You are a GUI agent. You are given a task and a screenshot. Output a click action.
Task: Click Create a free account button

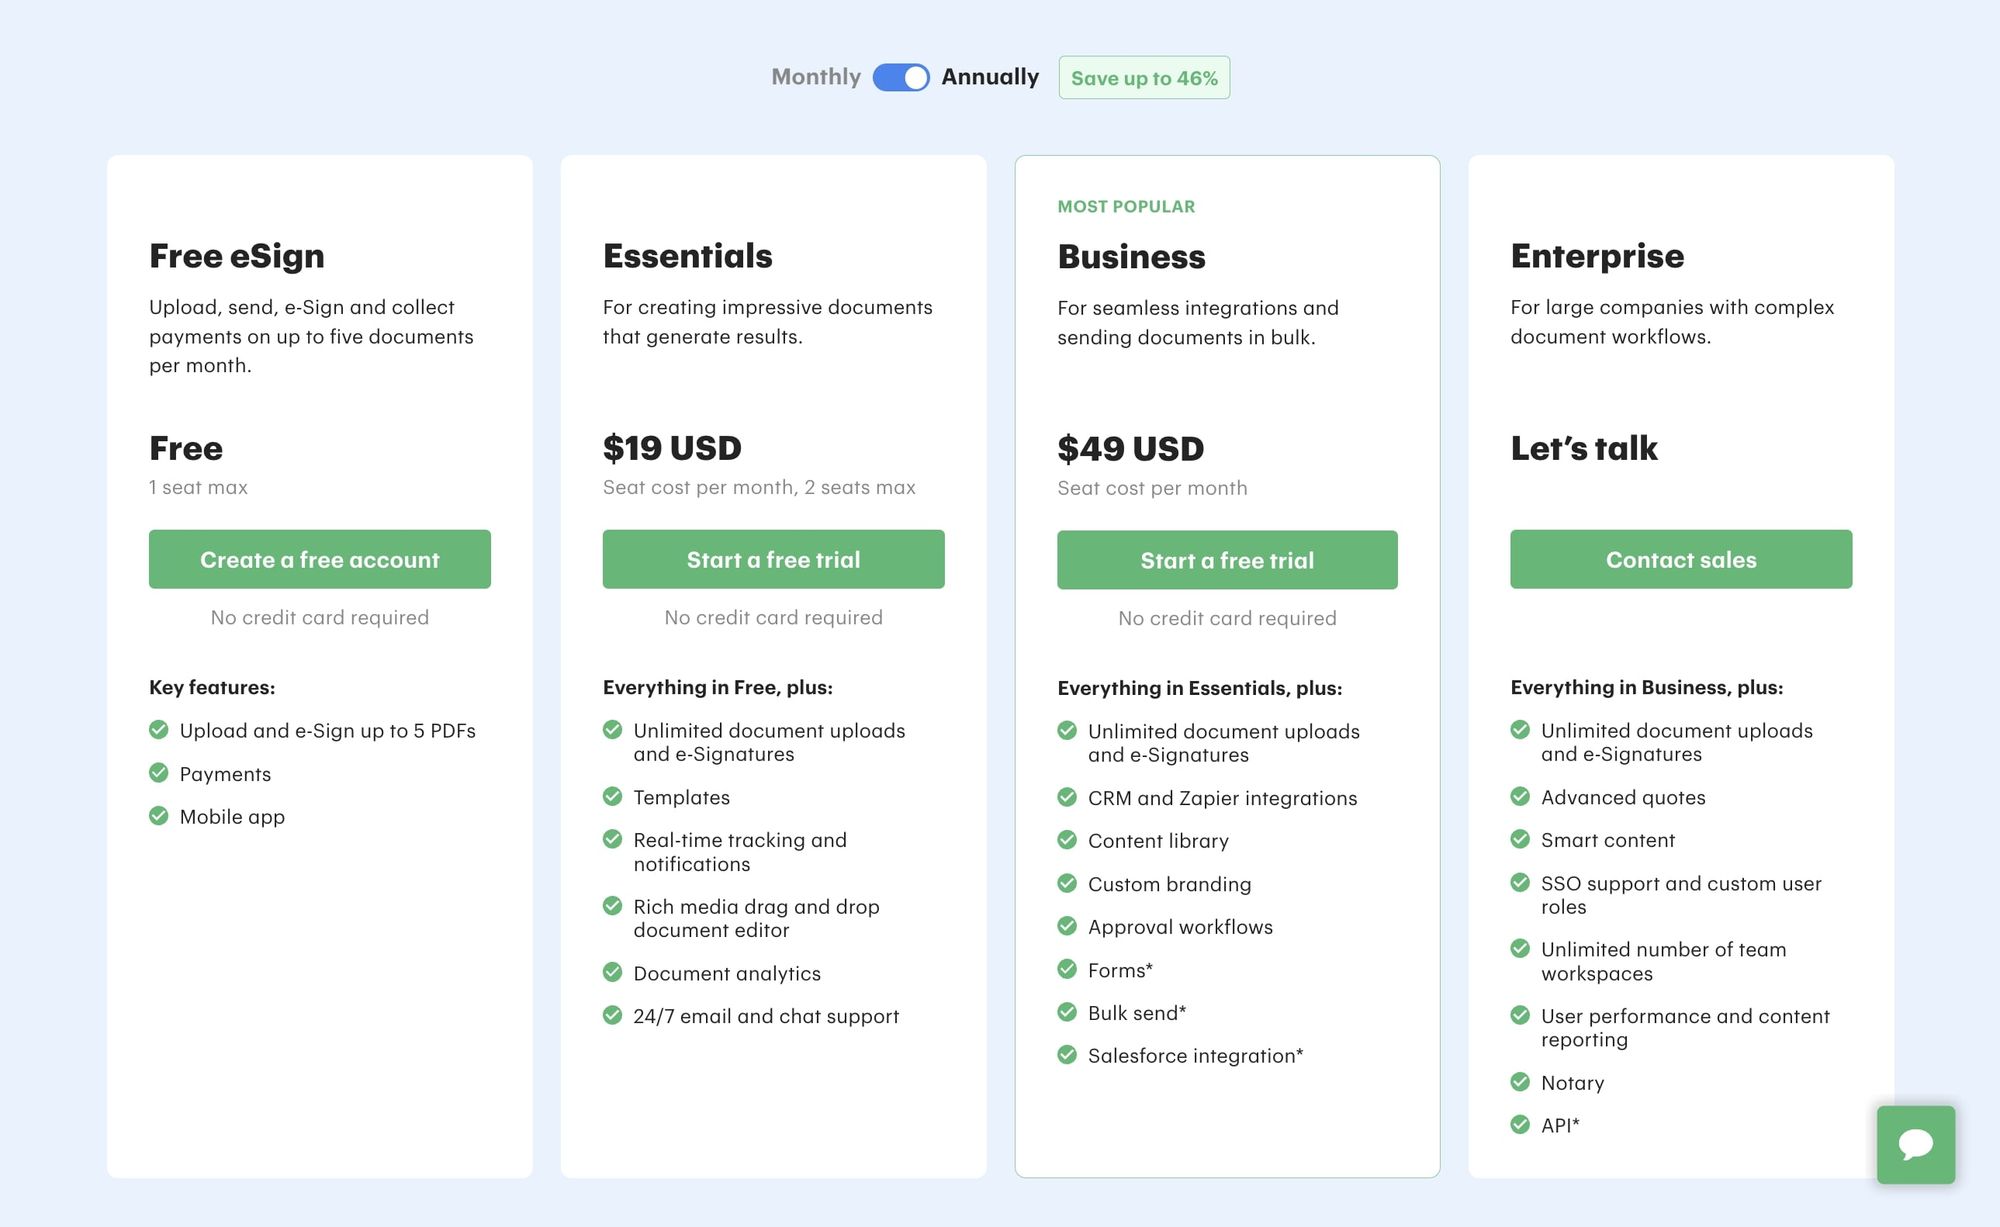[x=320, y=559]
